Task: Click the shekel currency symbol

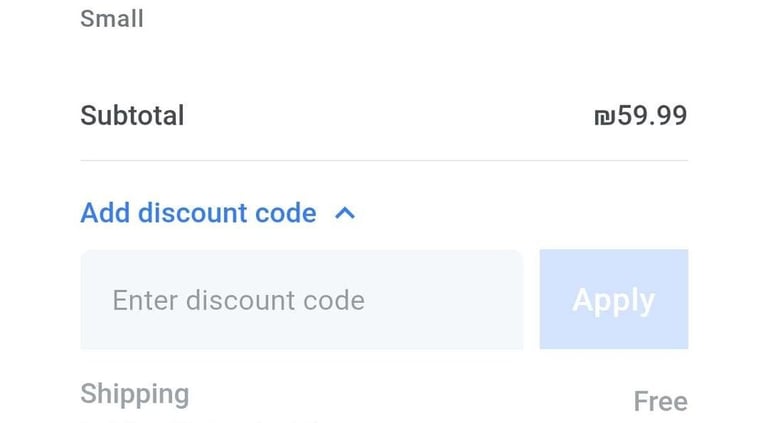Action: click(x=604, y=116)
